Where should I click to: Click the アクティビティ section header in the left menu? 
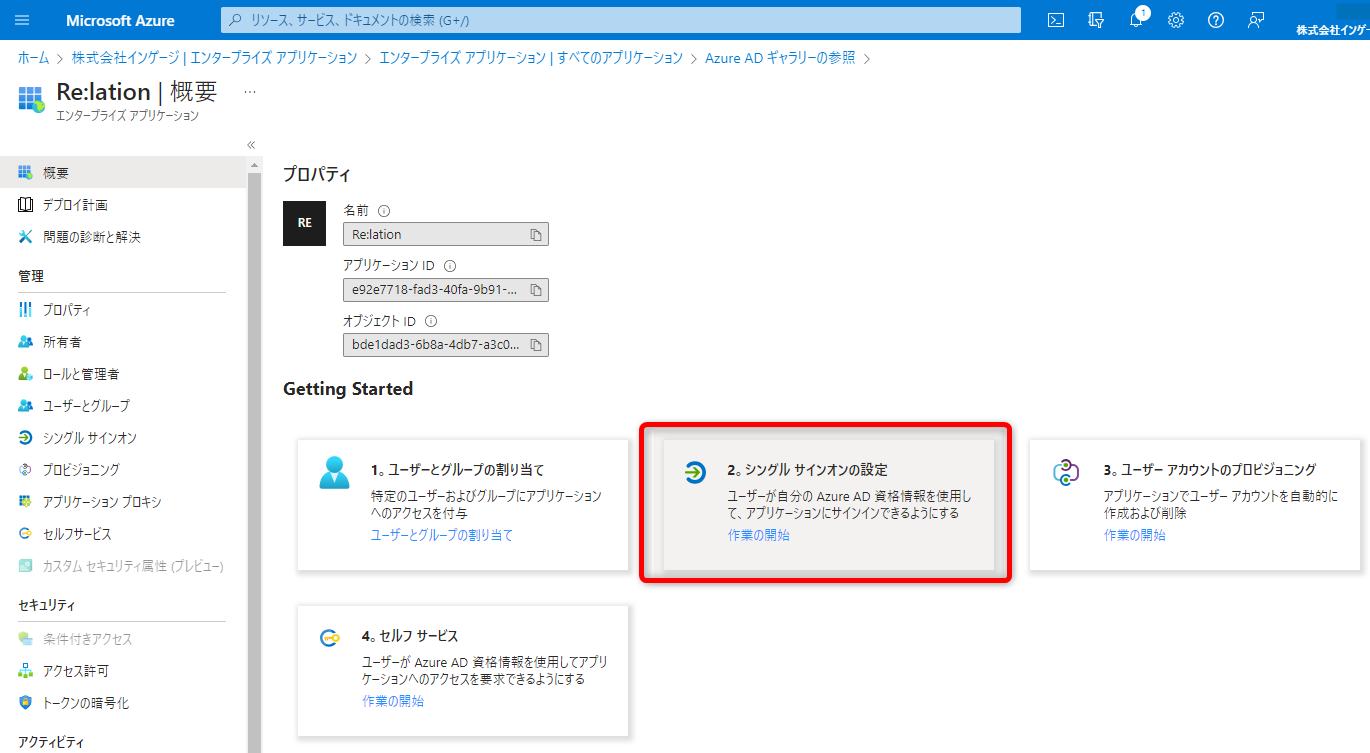click(51, 743)
